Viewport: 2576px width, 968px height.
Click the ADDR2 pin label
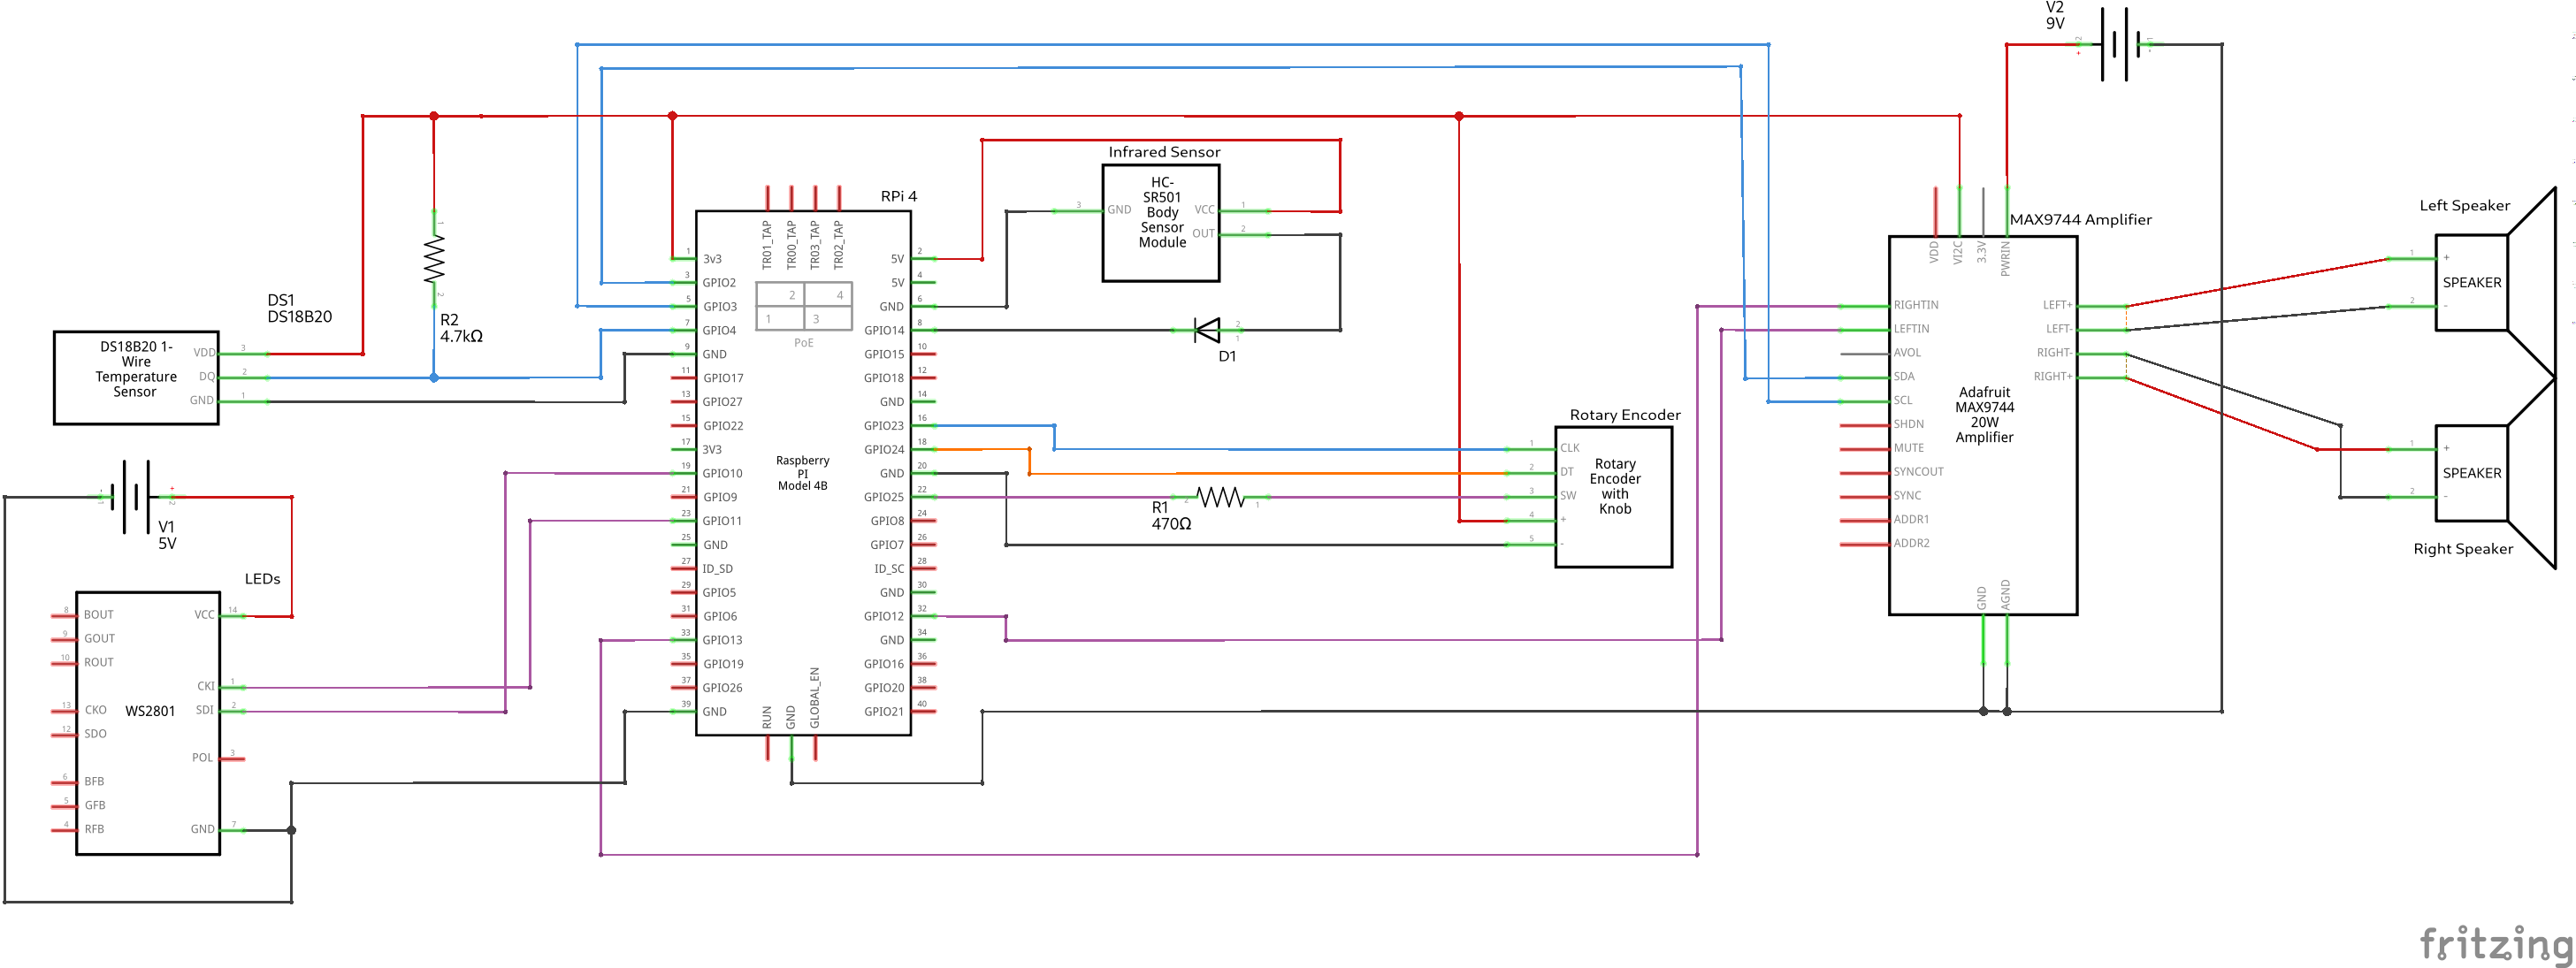pos(1911,543)
